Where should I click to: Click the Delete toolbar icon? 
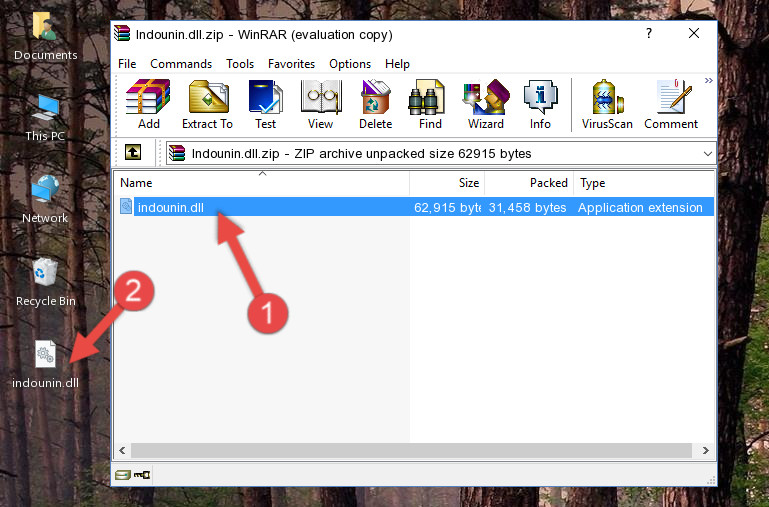pyautogui.click(x=375, y=104)
